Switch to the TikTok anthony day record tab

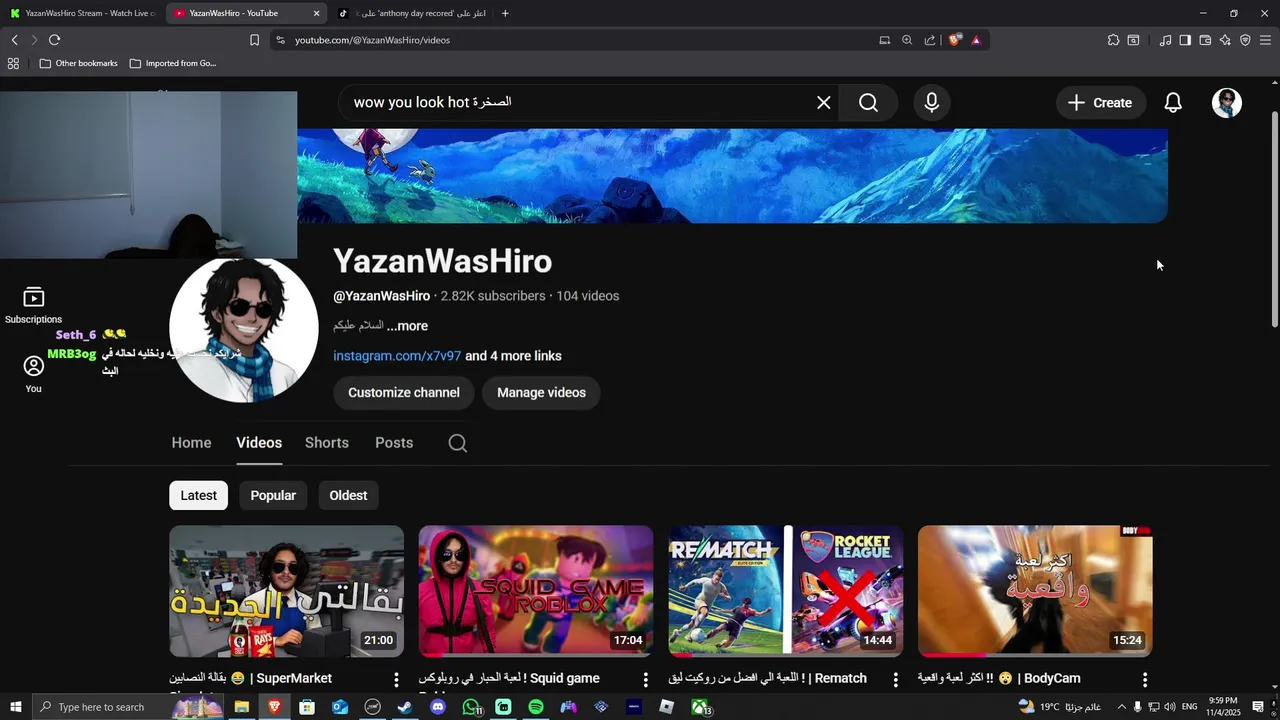(411, 13)
